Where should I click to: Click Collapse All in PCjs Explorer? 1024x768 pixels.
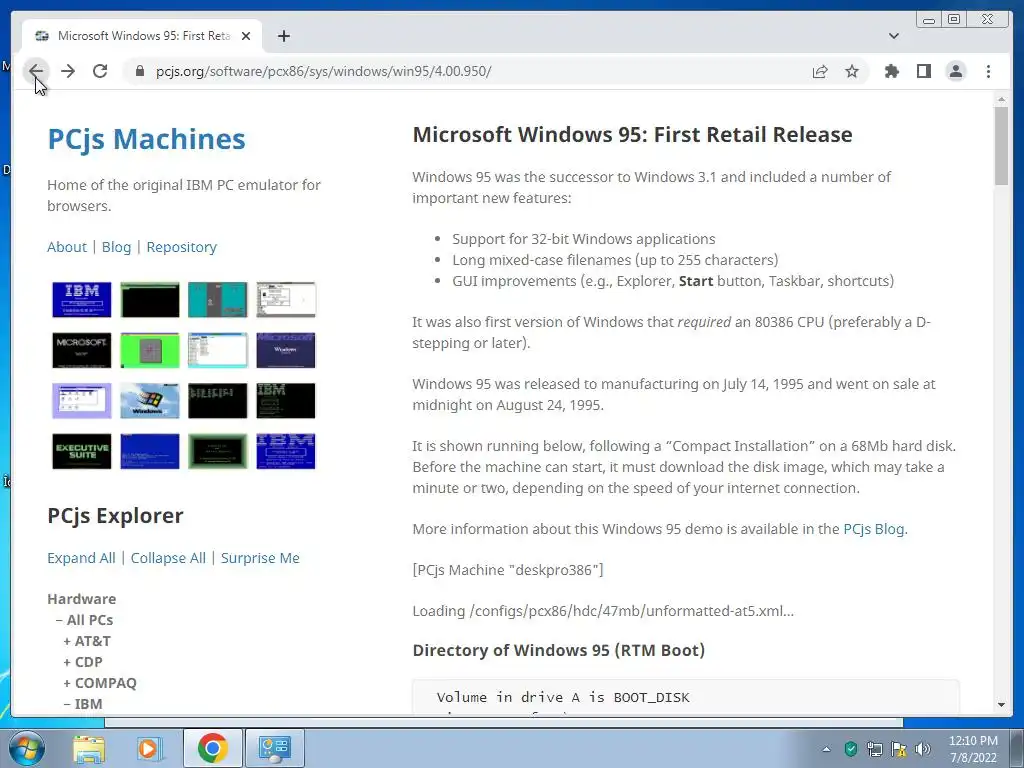[x=168, y=558]
